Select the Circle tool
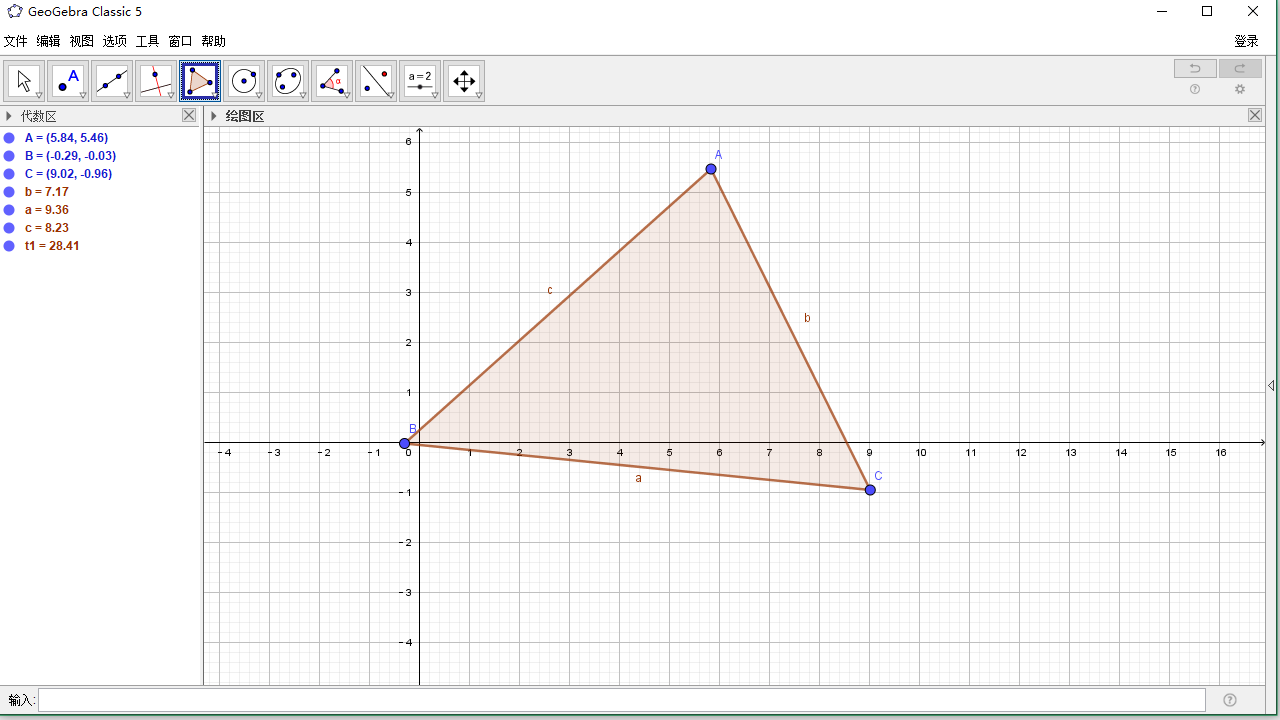1280x720 pixels. [243, 80]
